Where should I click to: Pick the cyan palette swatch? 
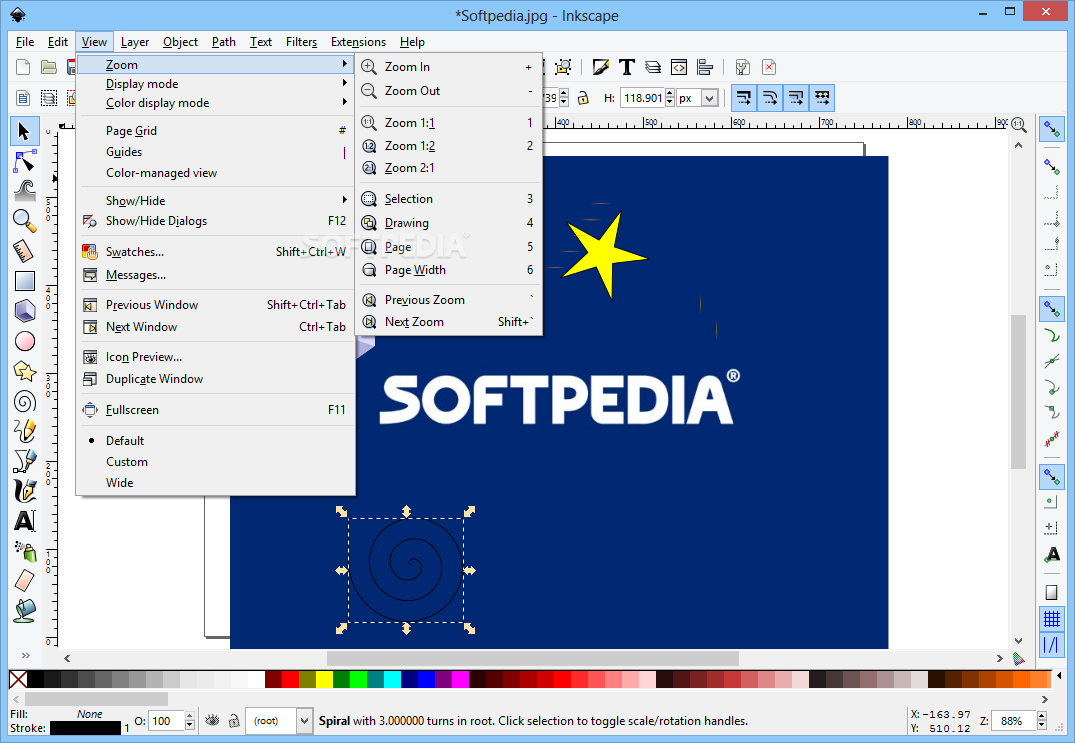coord(392,679)
